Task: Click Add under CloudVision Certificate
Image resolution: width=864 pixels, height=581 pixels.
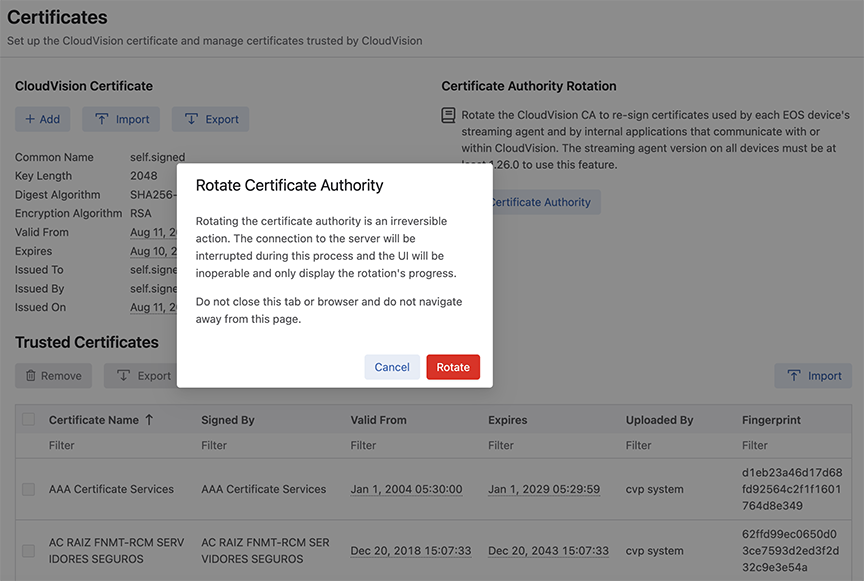Action: [42, 119]
